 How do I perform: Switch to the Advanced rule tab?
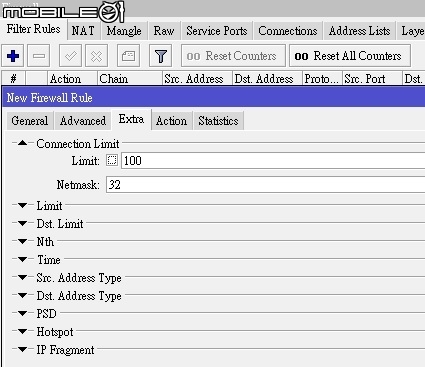83,121
